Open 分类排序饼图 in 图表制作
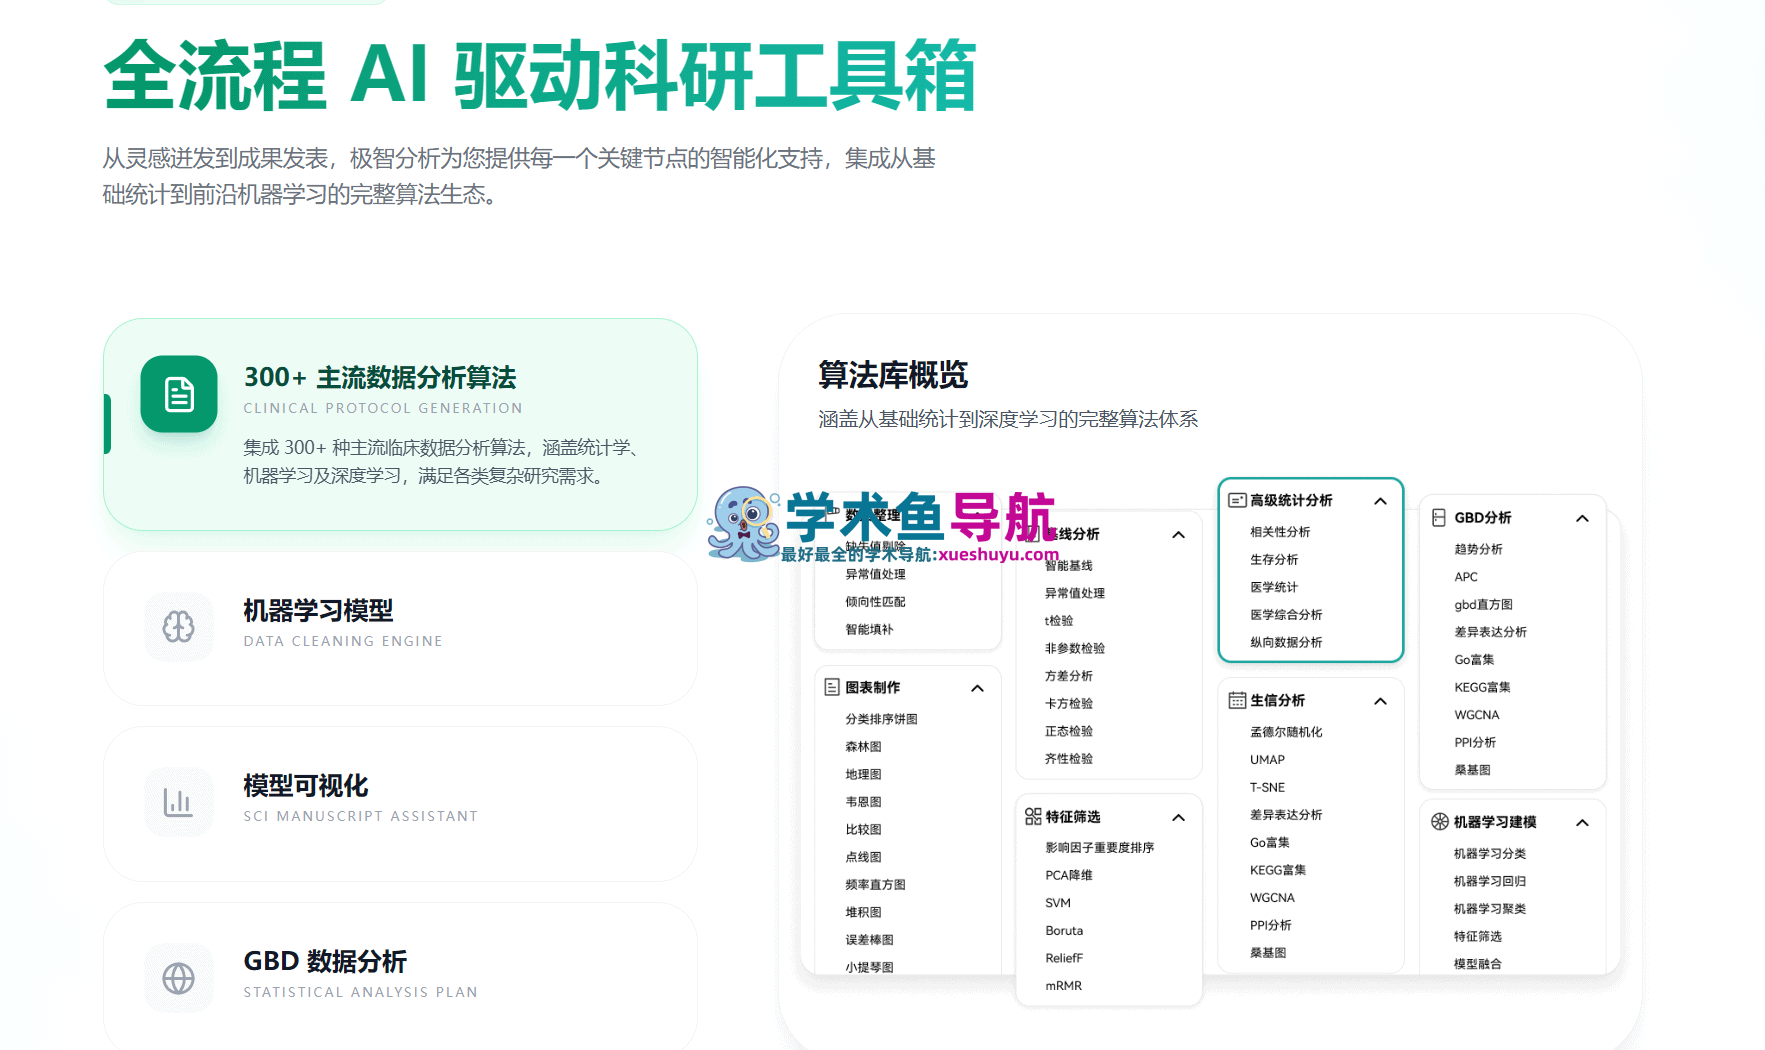The image size is (1765, 1050). pos(881,719)
